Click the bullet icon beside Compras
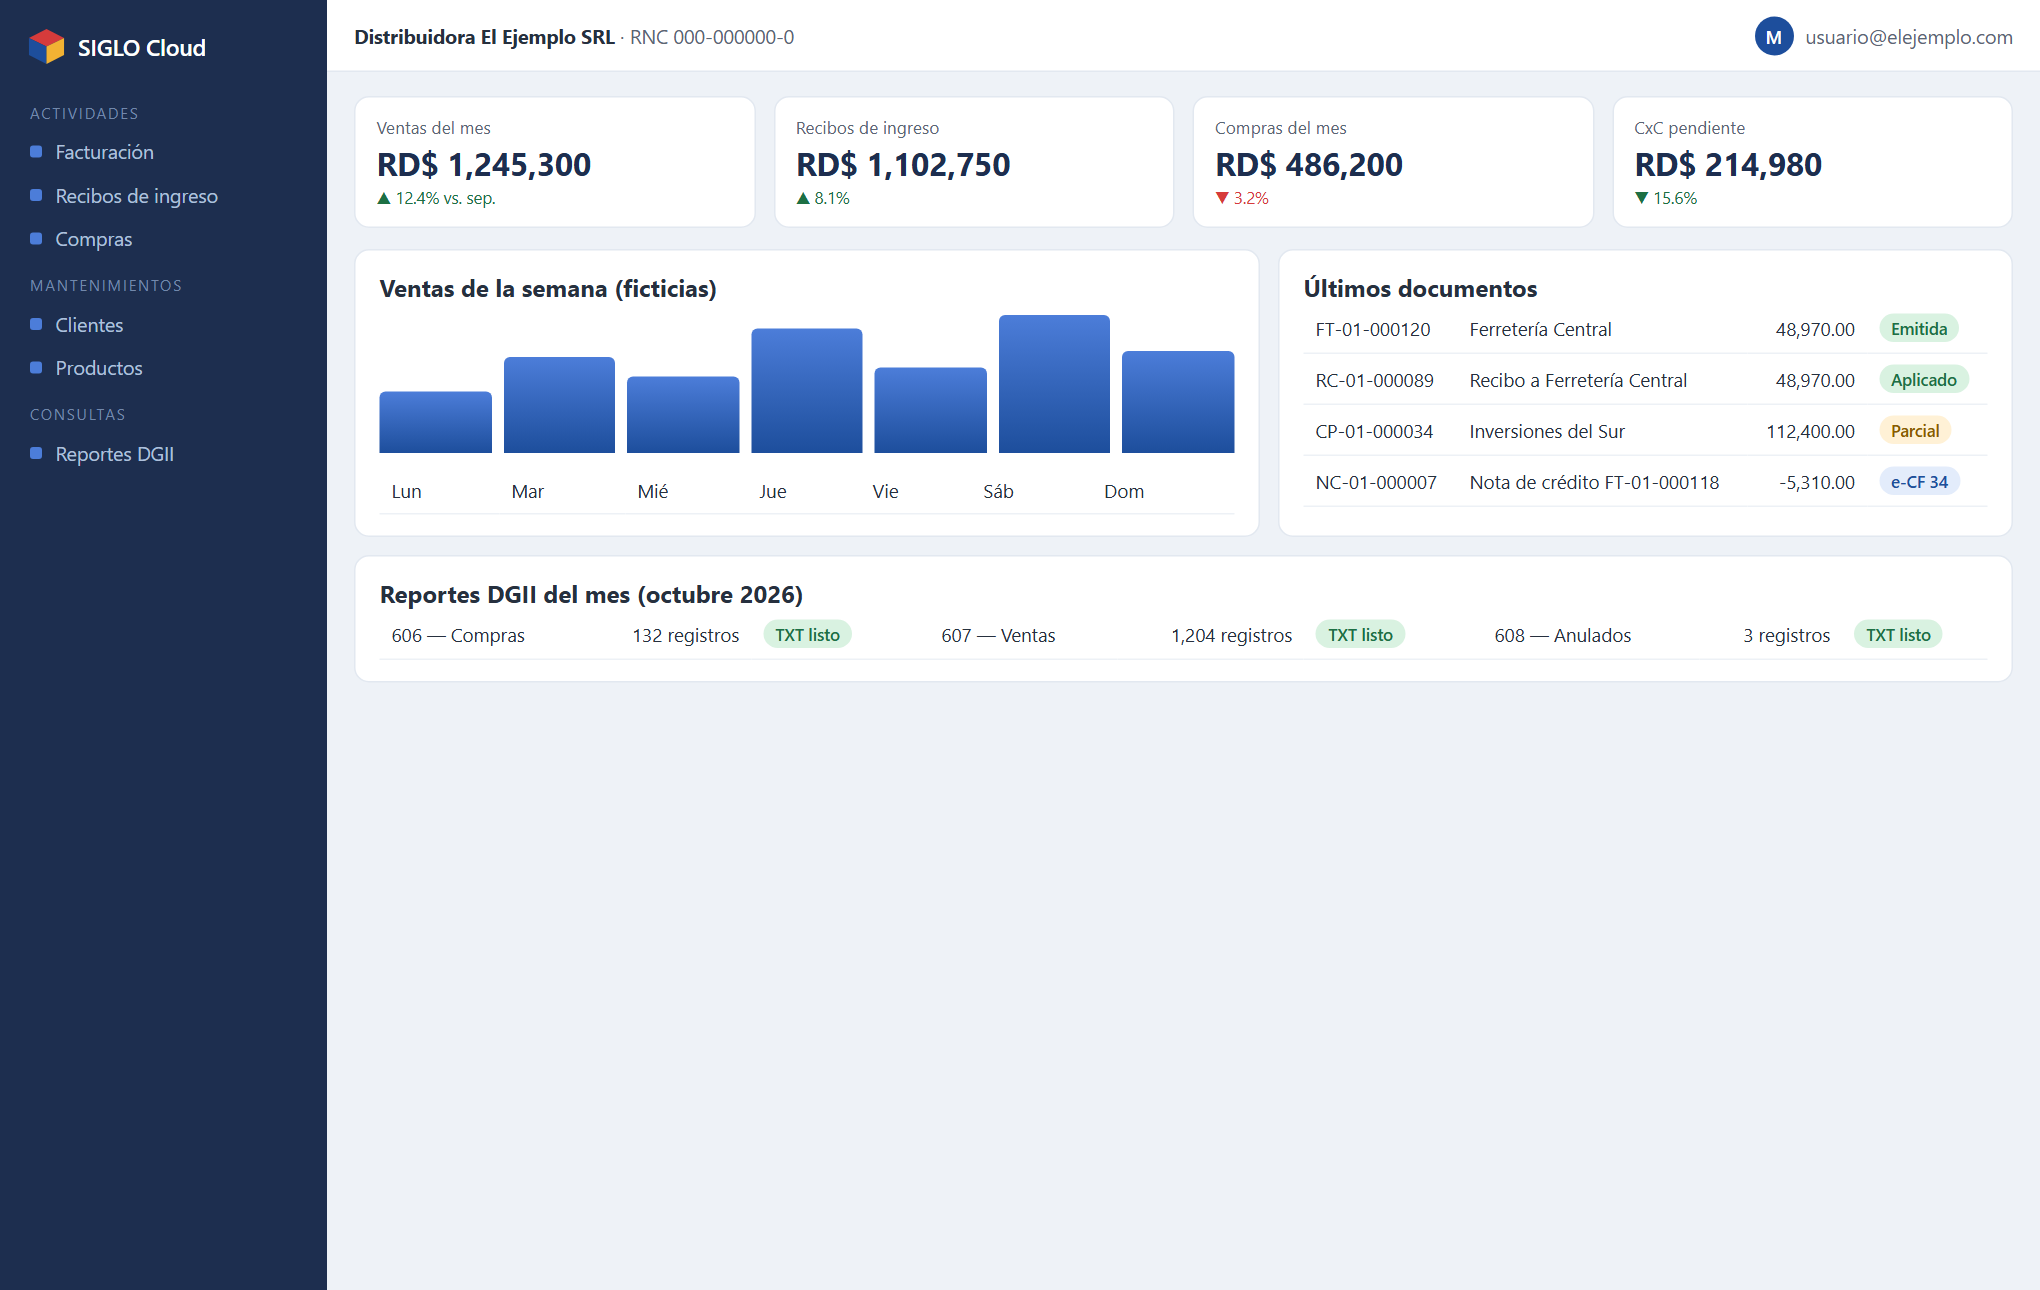The image size is (2040, 1290). (x=36, y=239)
